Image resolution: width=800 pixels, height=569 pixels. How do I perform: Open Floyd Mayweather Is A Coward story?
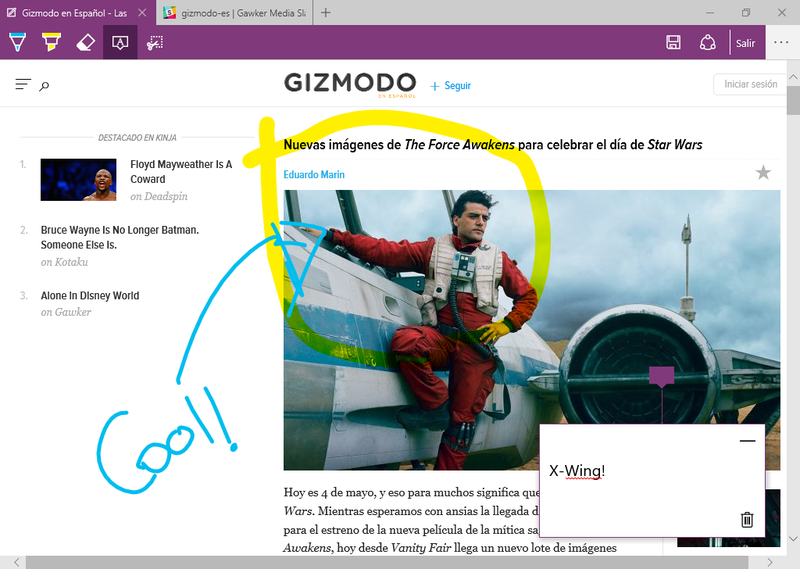[181, 171]
